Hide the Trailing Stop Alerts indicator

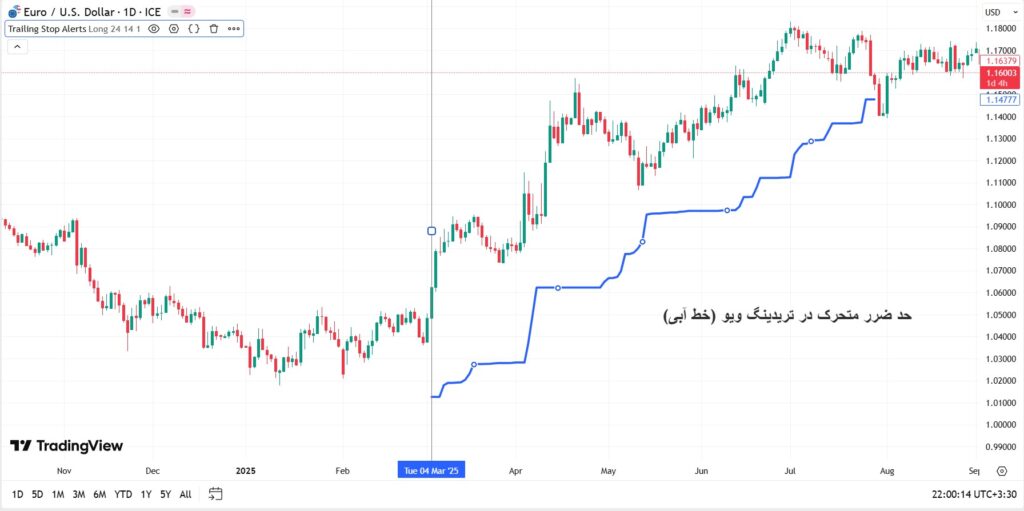[x=154, y=29]
